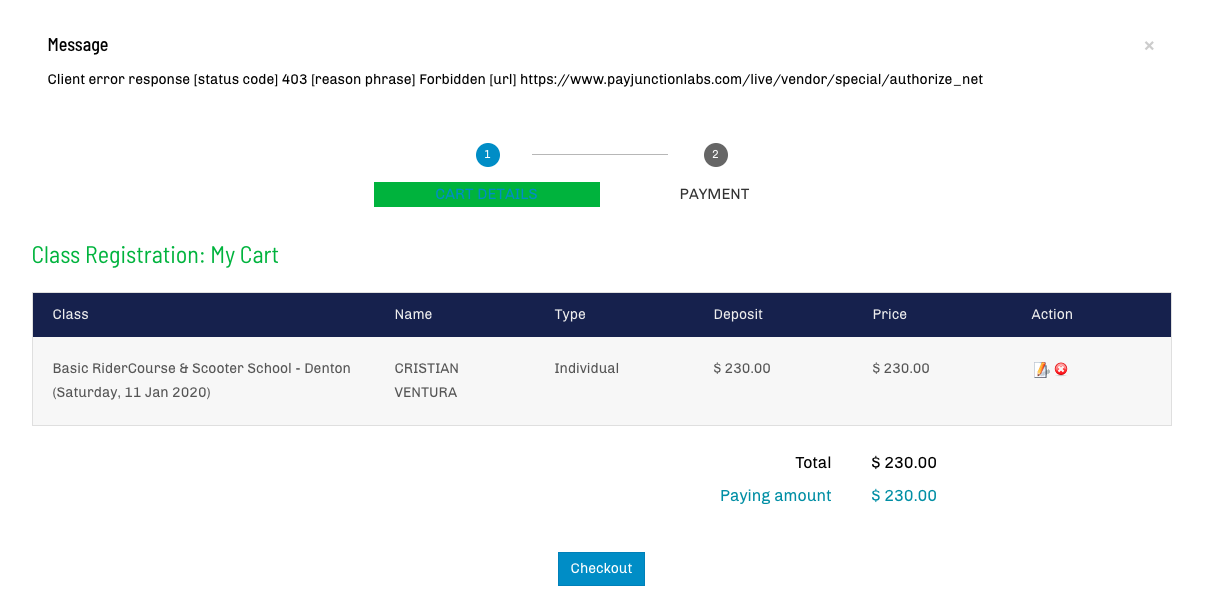This screenshot has height=605, width=1228.
Task: Click the Class column header
Action: [71, 315]
